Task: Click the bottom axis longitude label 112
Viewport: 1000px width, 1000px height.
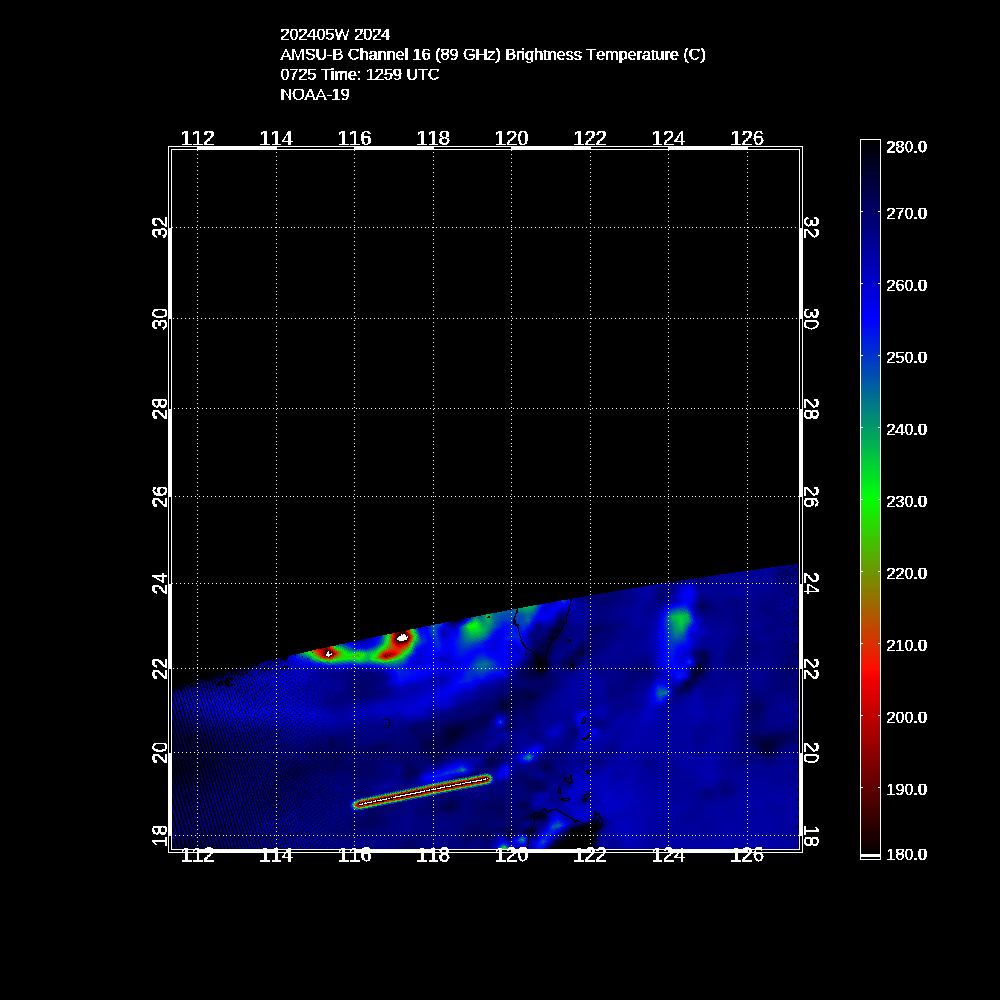Action: pos(198,855)
